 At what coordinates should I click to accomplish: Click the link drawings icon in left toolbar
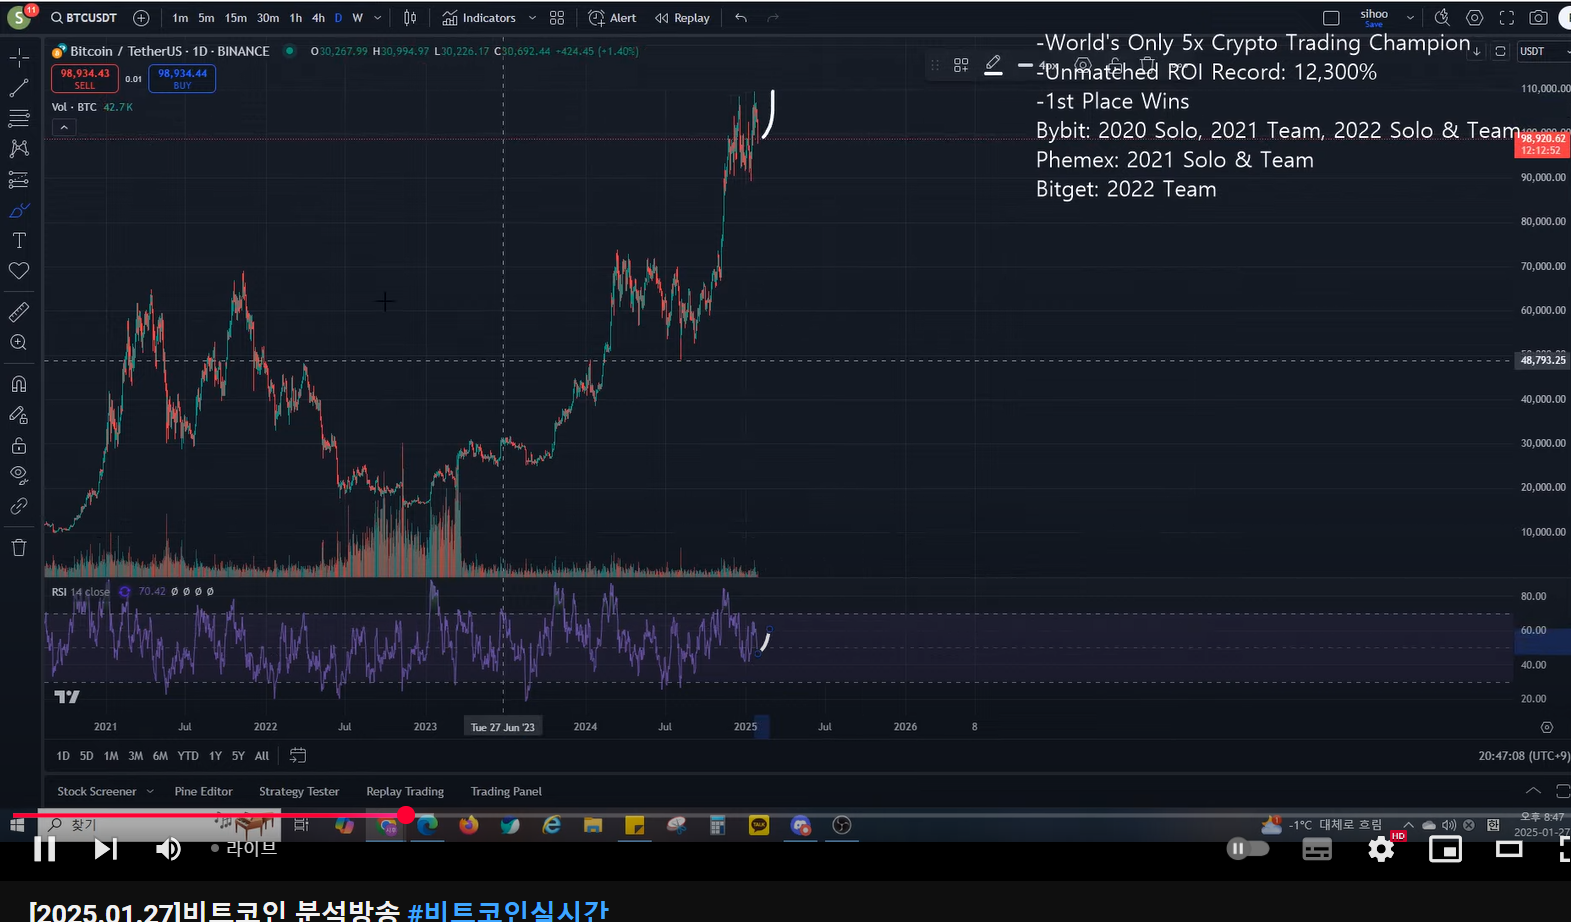pos(19,506)
